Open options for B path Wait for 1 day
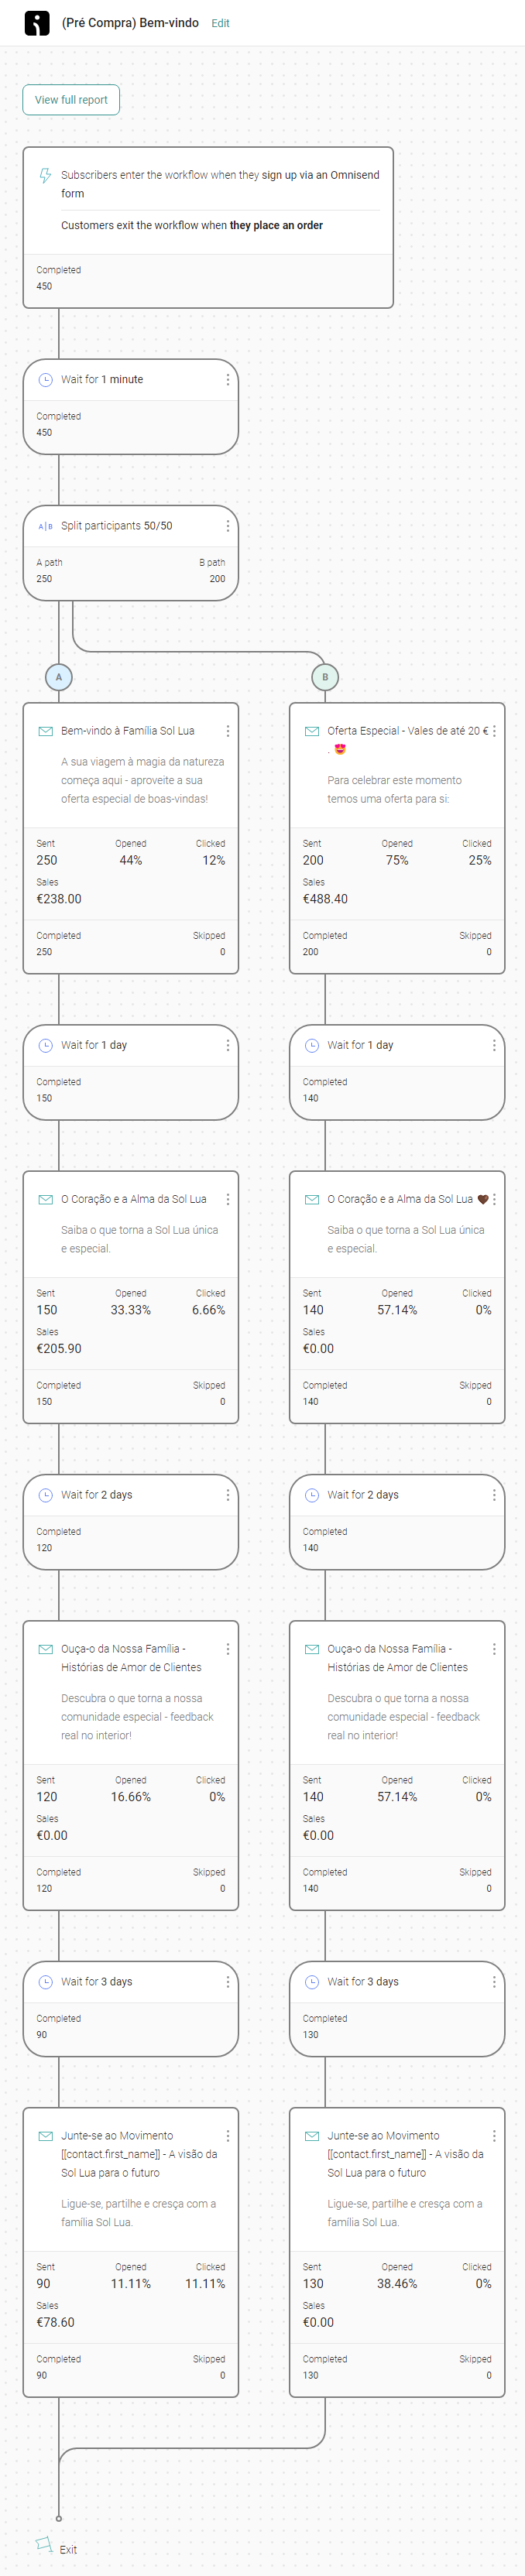The image size is (525, 2576). pos(494,1045)
